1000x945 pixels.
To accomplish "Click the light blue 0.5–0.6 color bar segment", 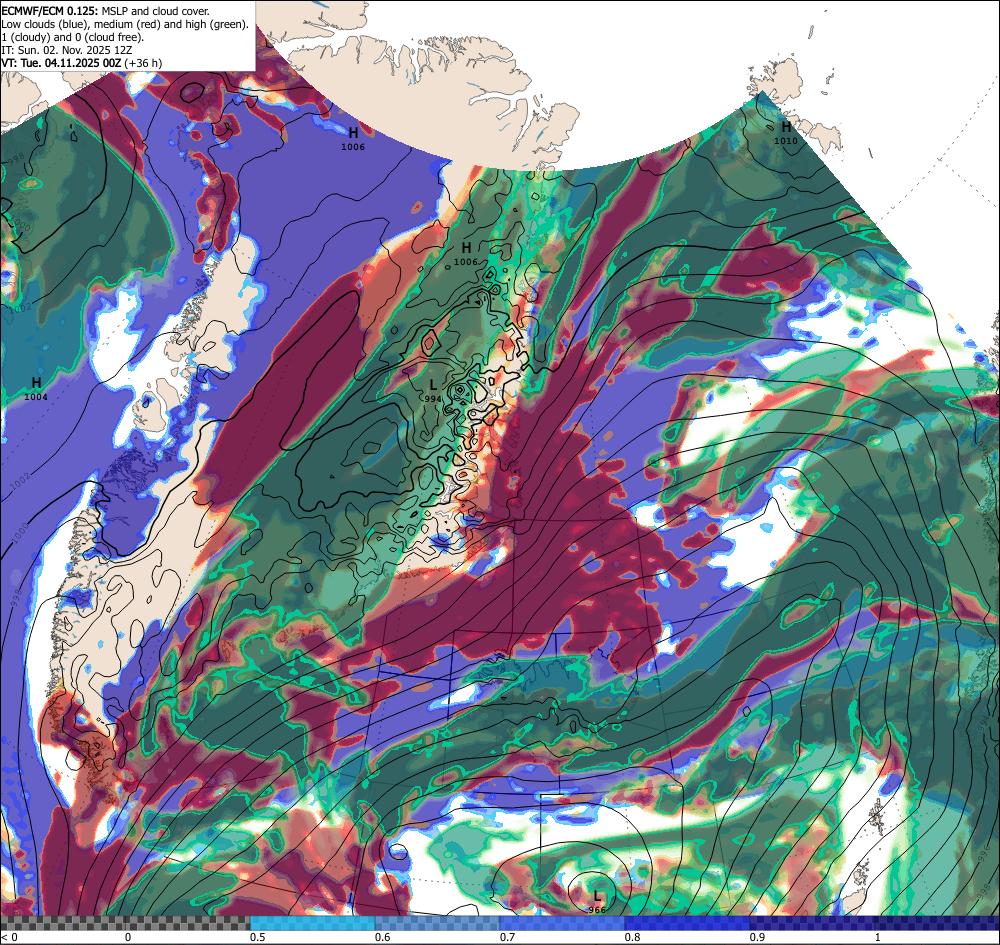I will pyautogui.click(x=312, y=923).
